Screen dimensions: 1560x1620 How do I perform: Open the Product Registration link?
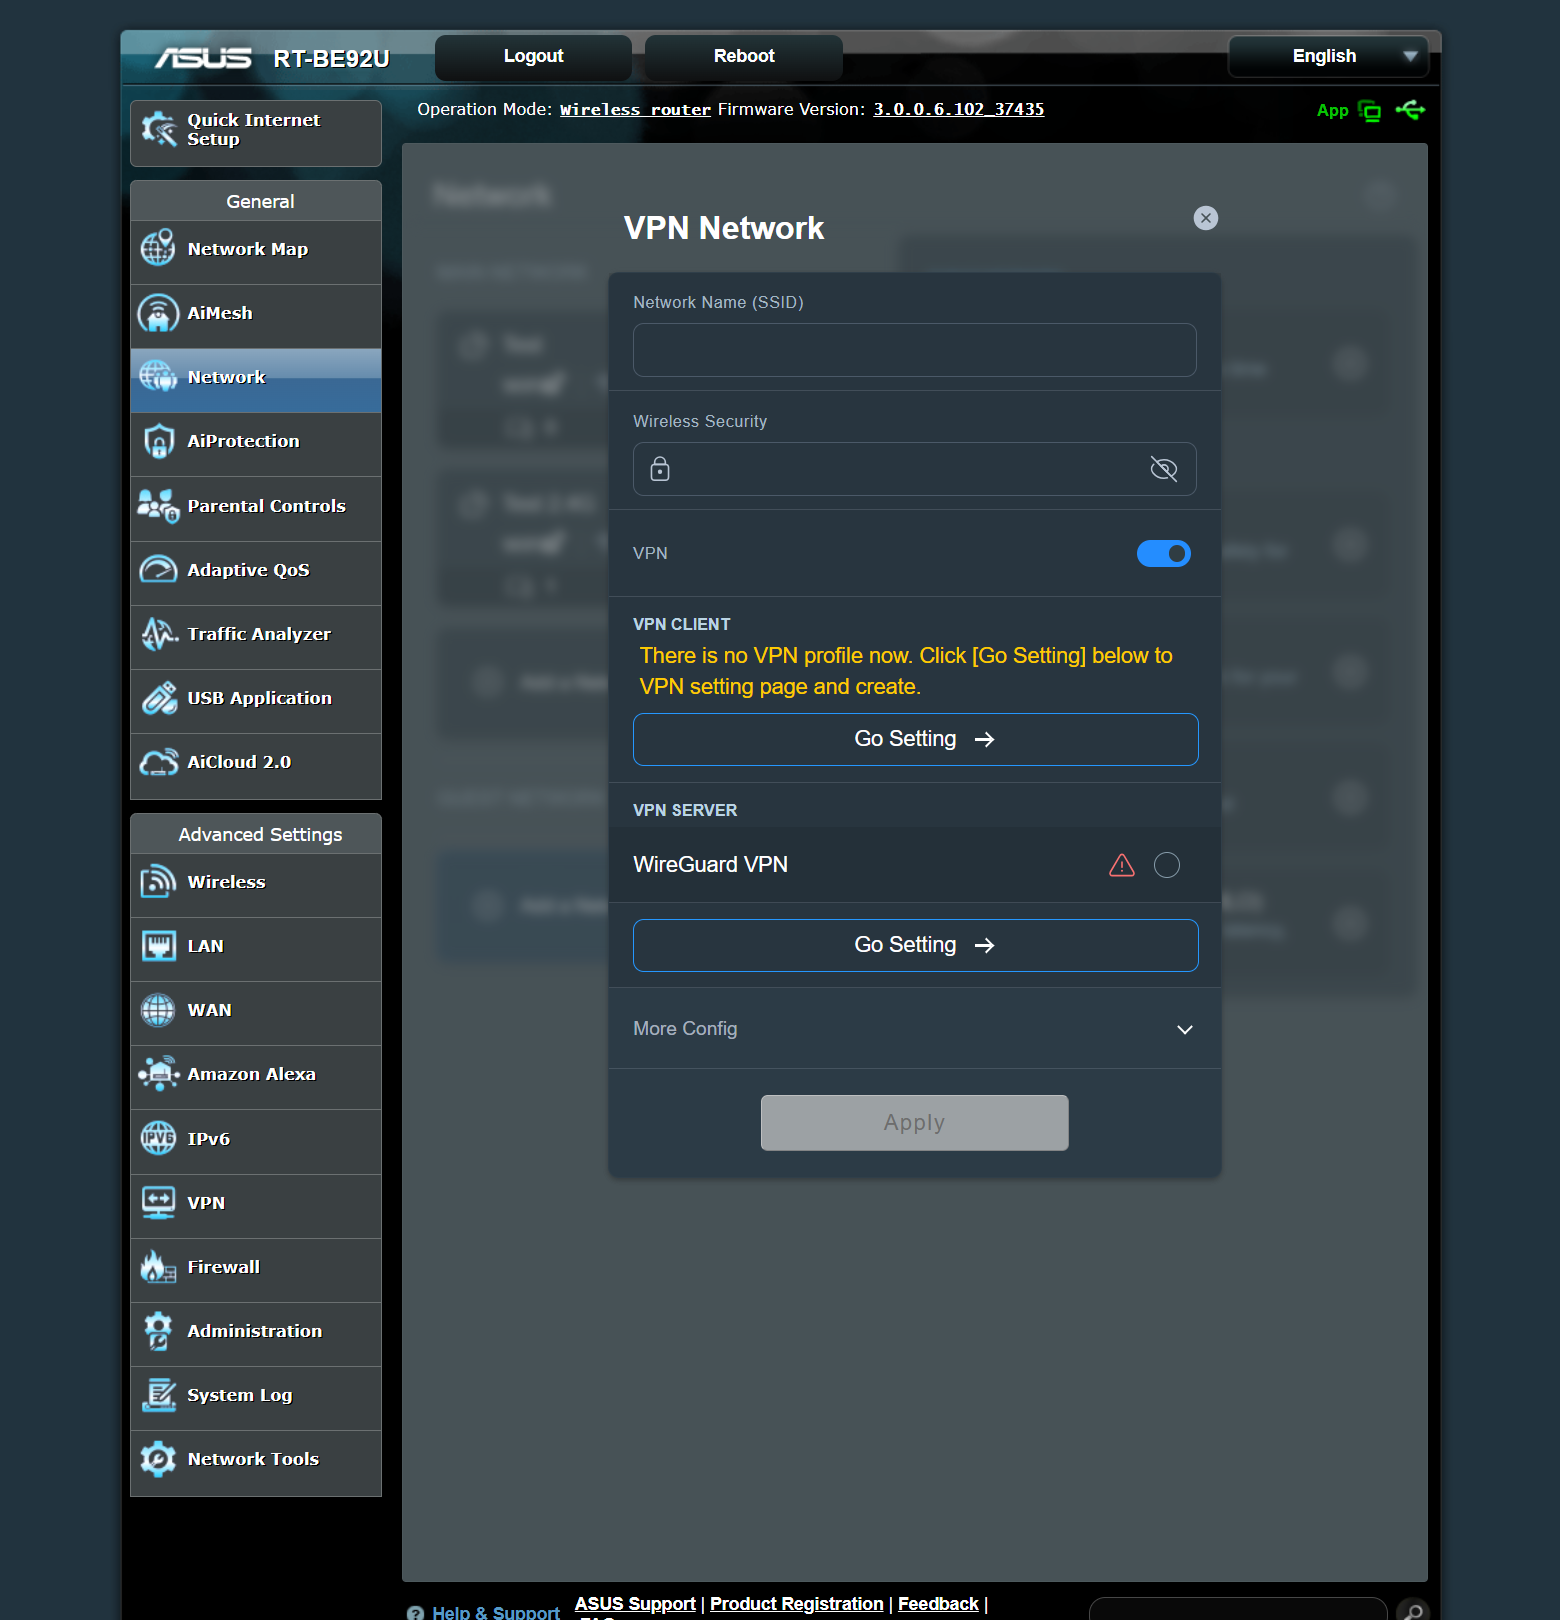[x=797, y=1604]
